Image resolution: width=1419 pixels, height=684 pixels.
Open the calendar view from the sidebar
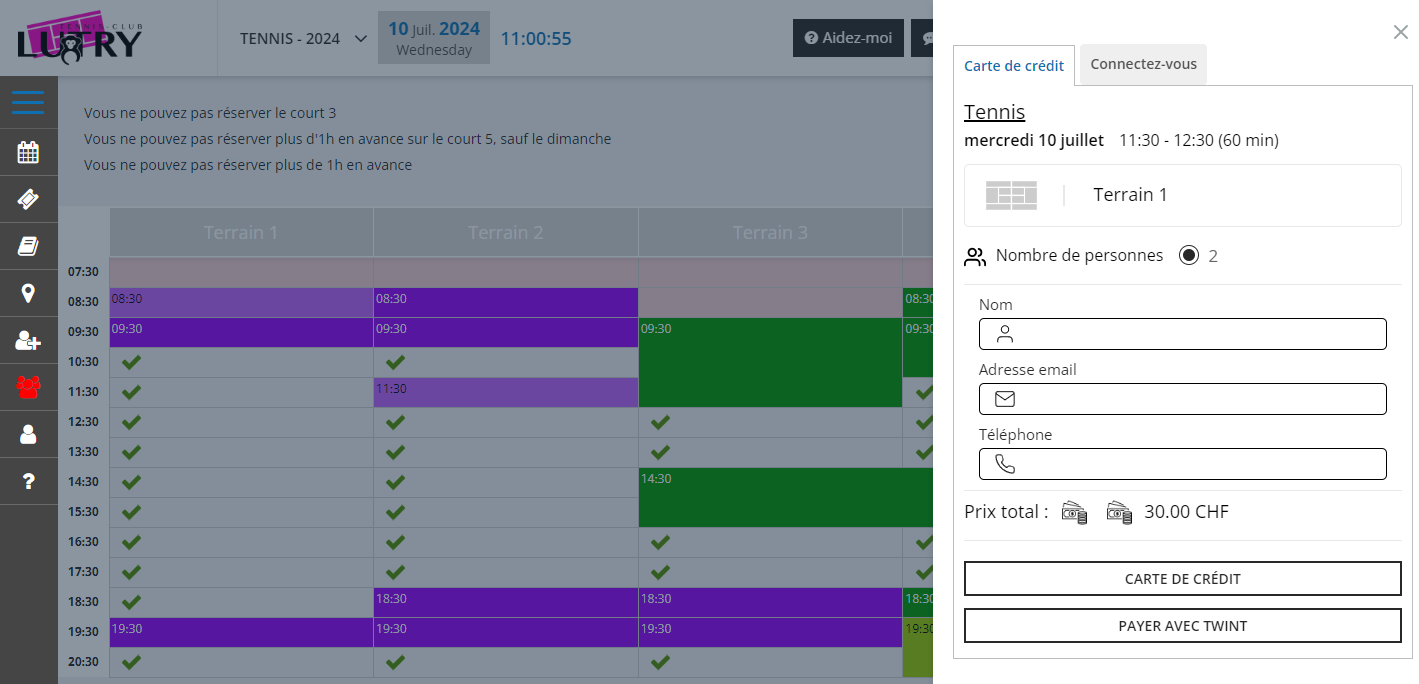tap(28, 153)
